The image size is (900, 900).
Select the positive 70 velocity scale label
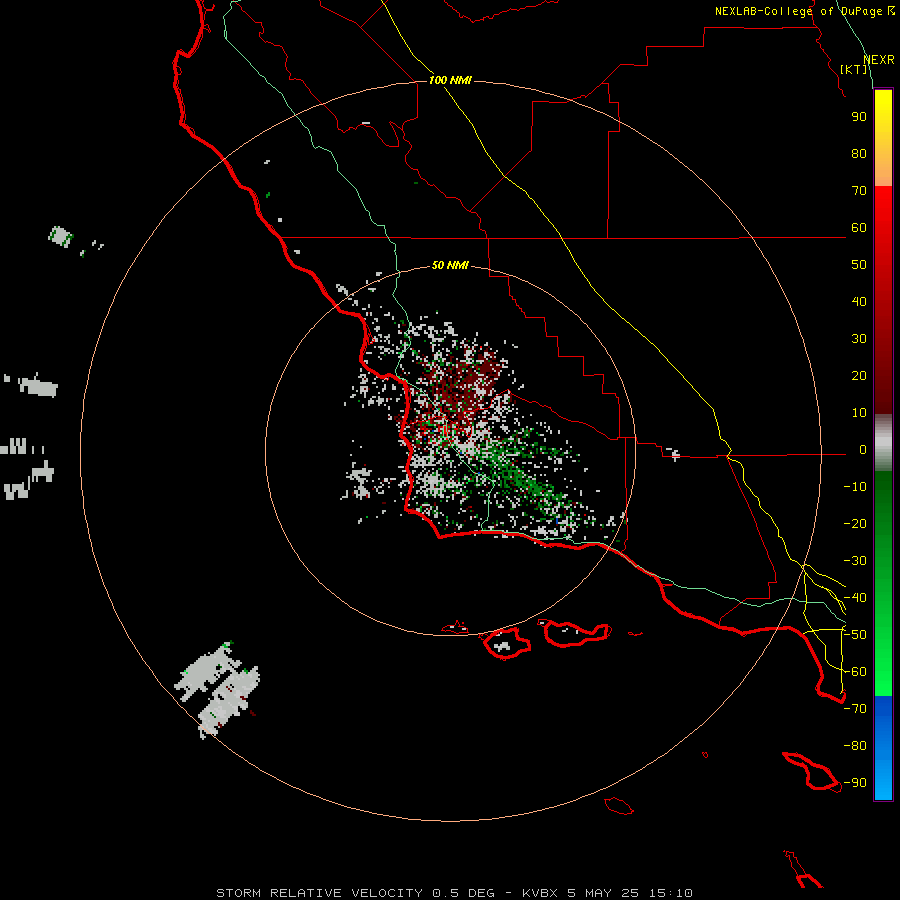coord(859,191)
